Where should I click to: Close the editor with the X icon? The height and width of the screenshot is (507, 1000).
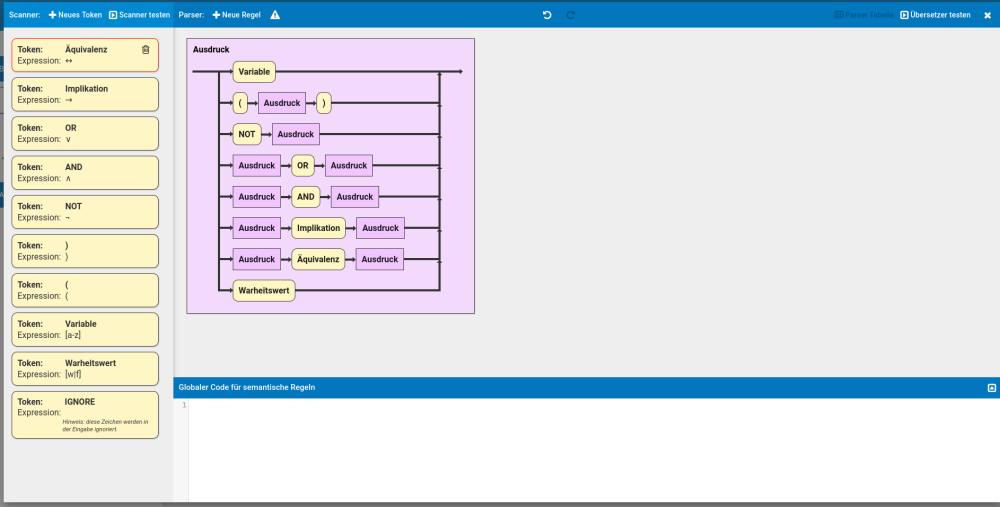click(987, 15)
